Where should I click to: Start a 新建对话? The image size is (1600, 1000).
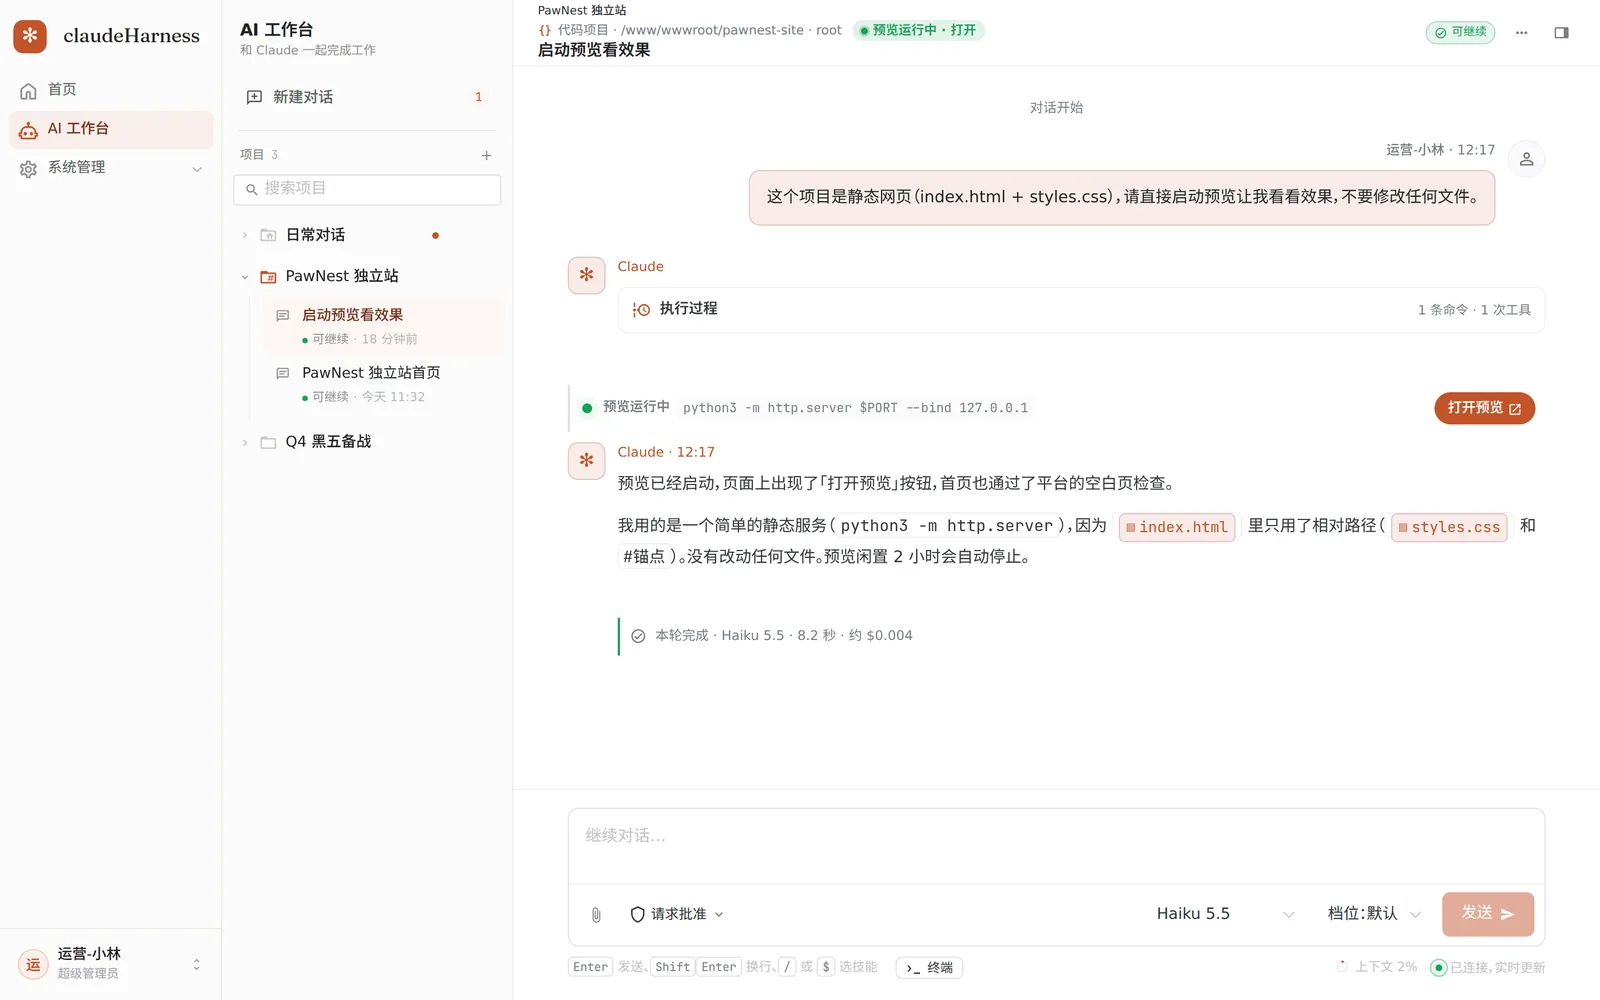point(366,97)
